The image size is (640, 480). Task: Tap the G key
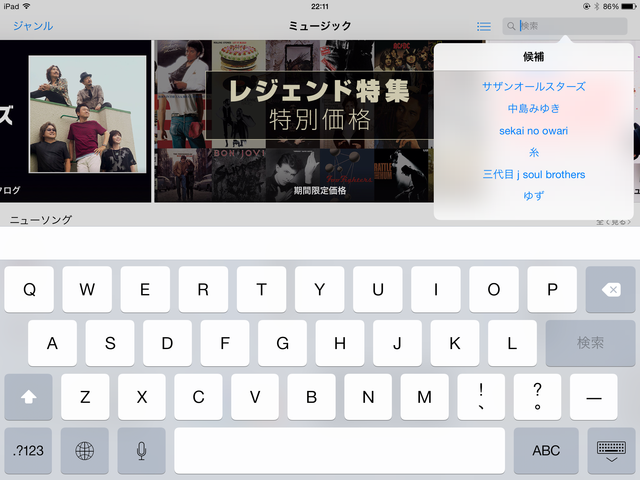282,343
